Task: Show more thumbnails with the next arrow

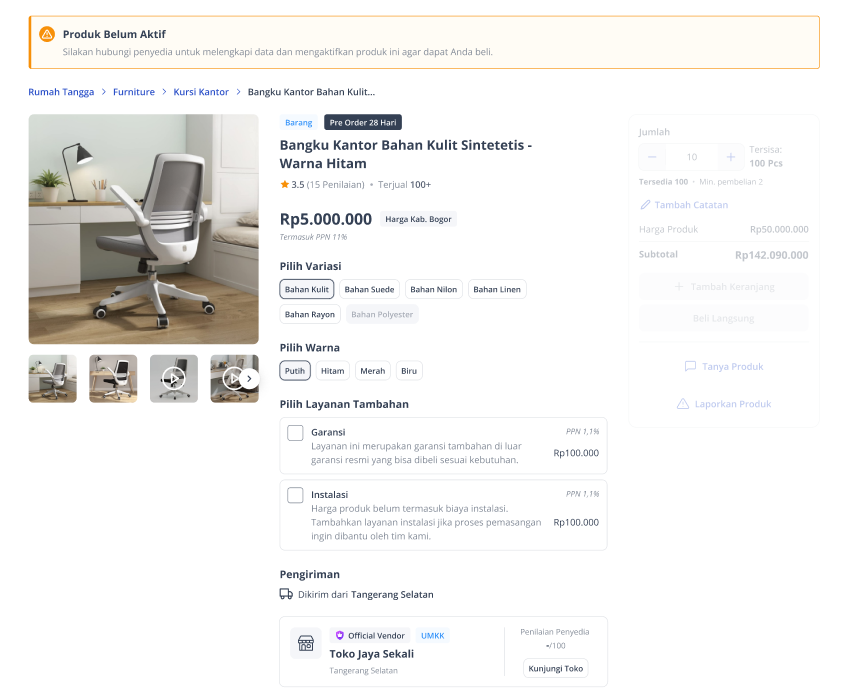Action: pos(249,379)
